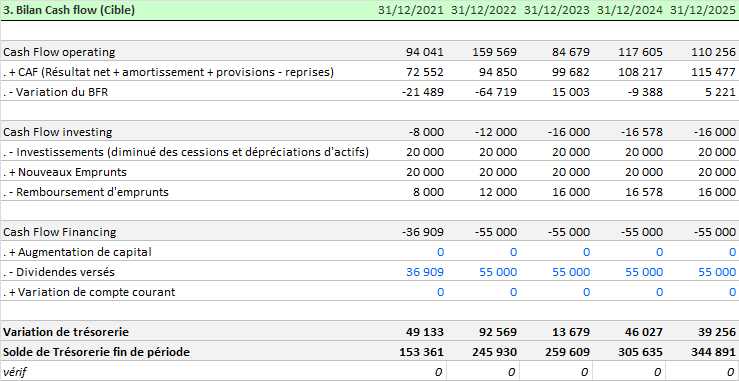The width and height of the screenshot is (739, 381).
Task: Select Cash Flow operating value 159 569
Action: (494, 52)
